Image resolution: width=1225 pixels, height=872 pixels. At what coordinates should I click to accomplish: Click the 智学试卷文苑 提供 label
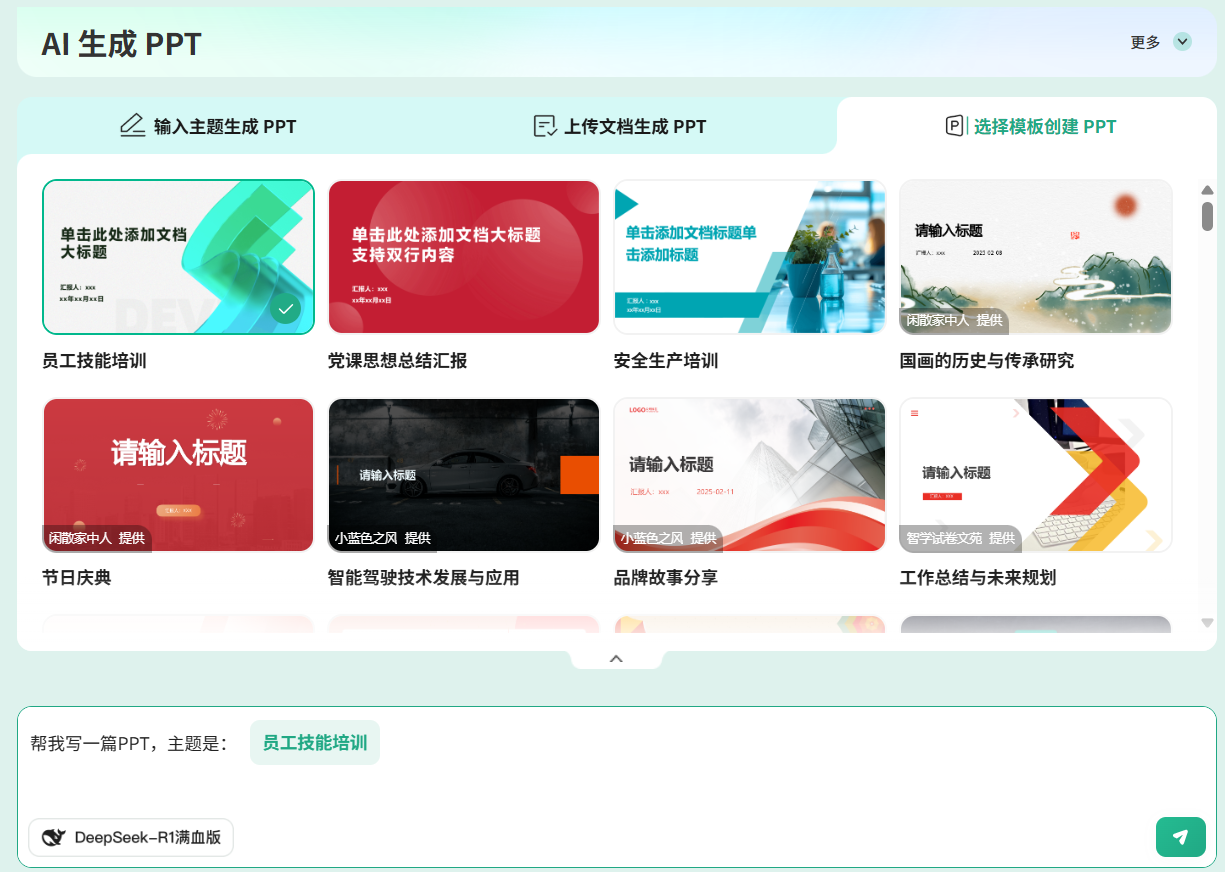(x=961, y=538)
